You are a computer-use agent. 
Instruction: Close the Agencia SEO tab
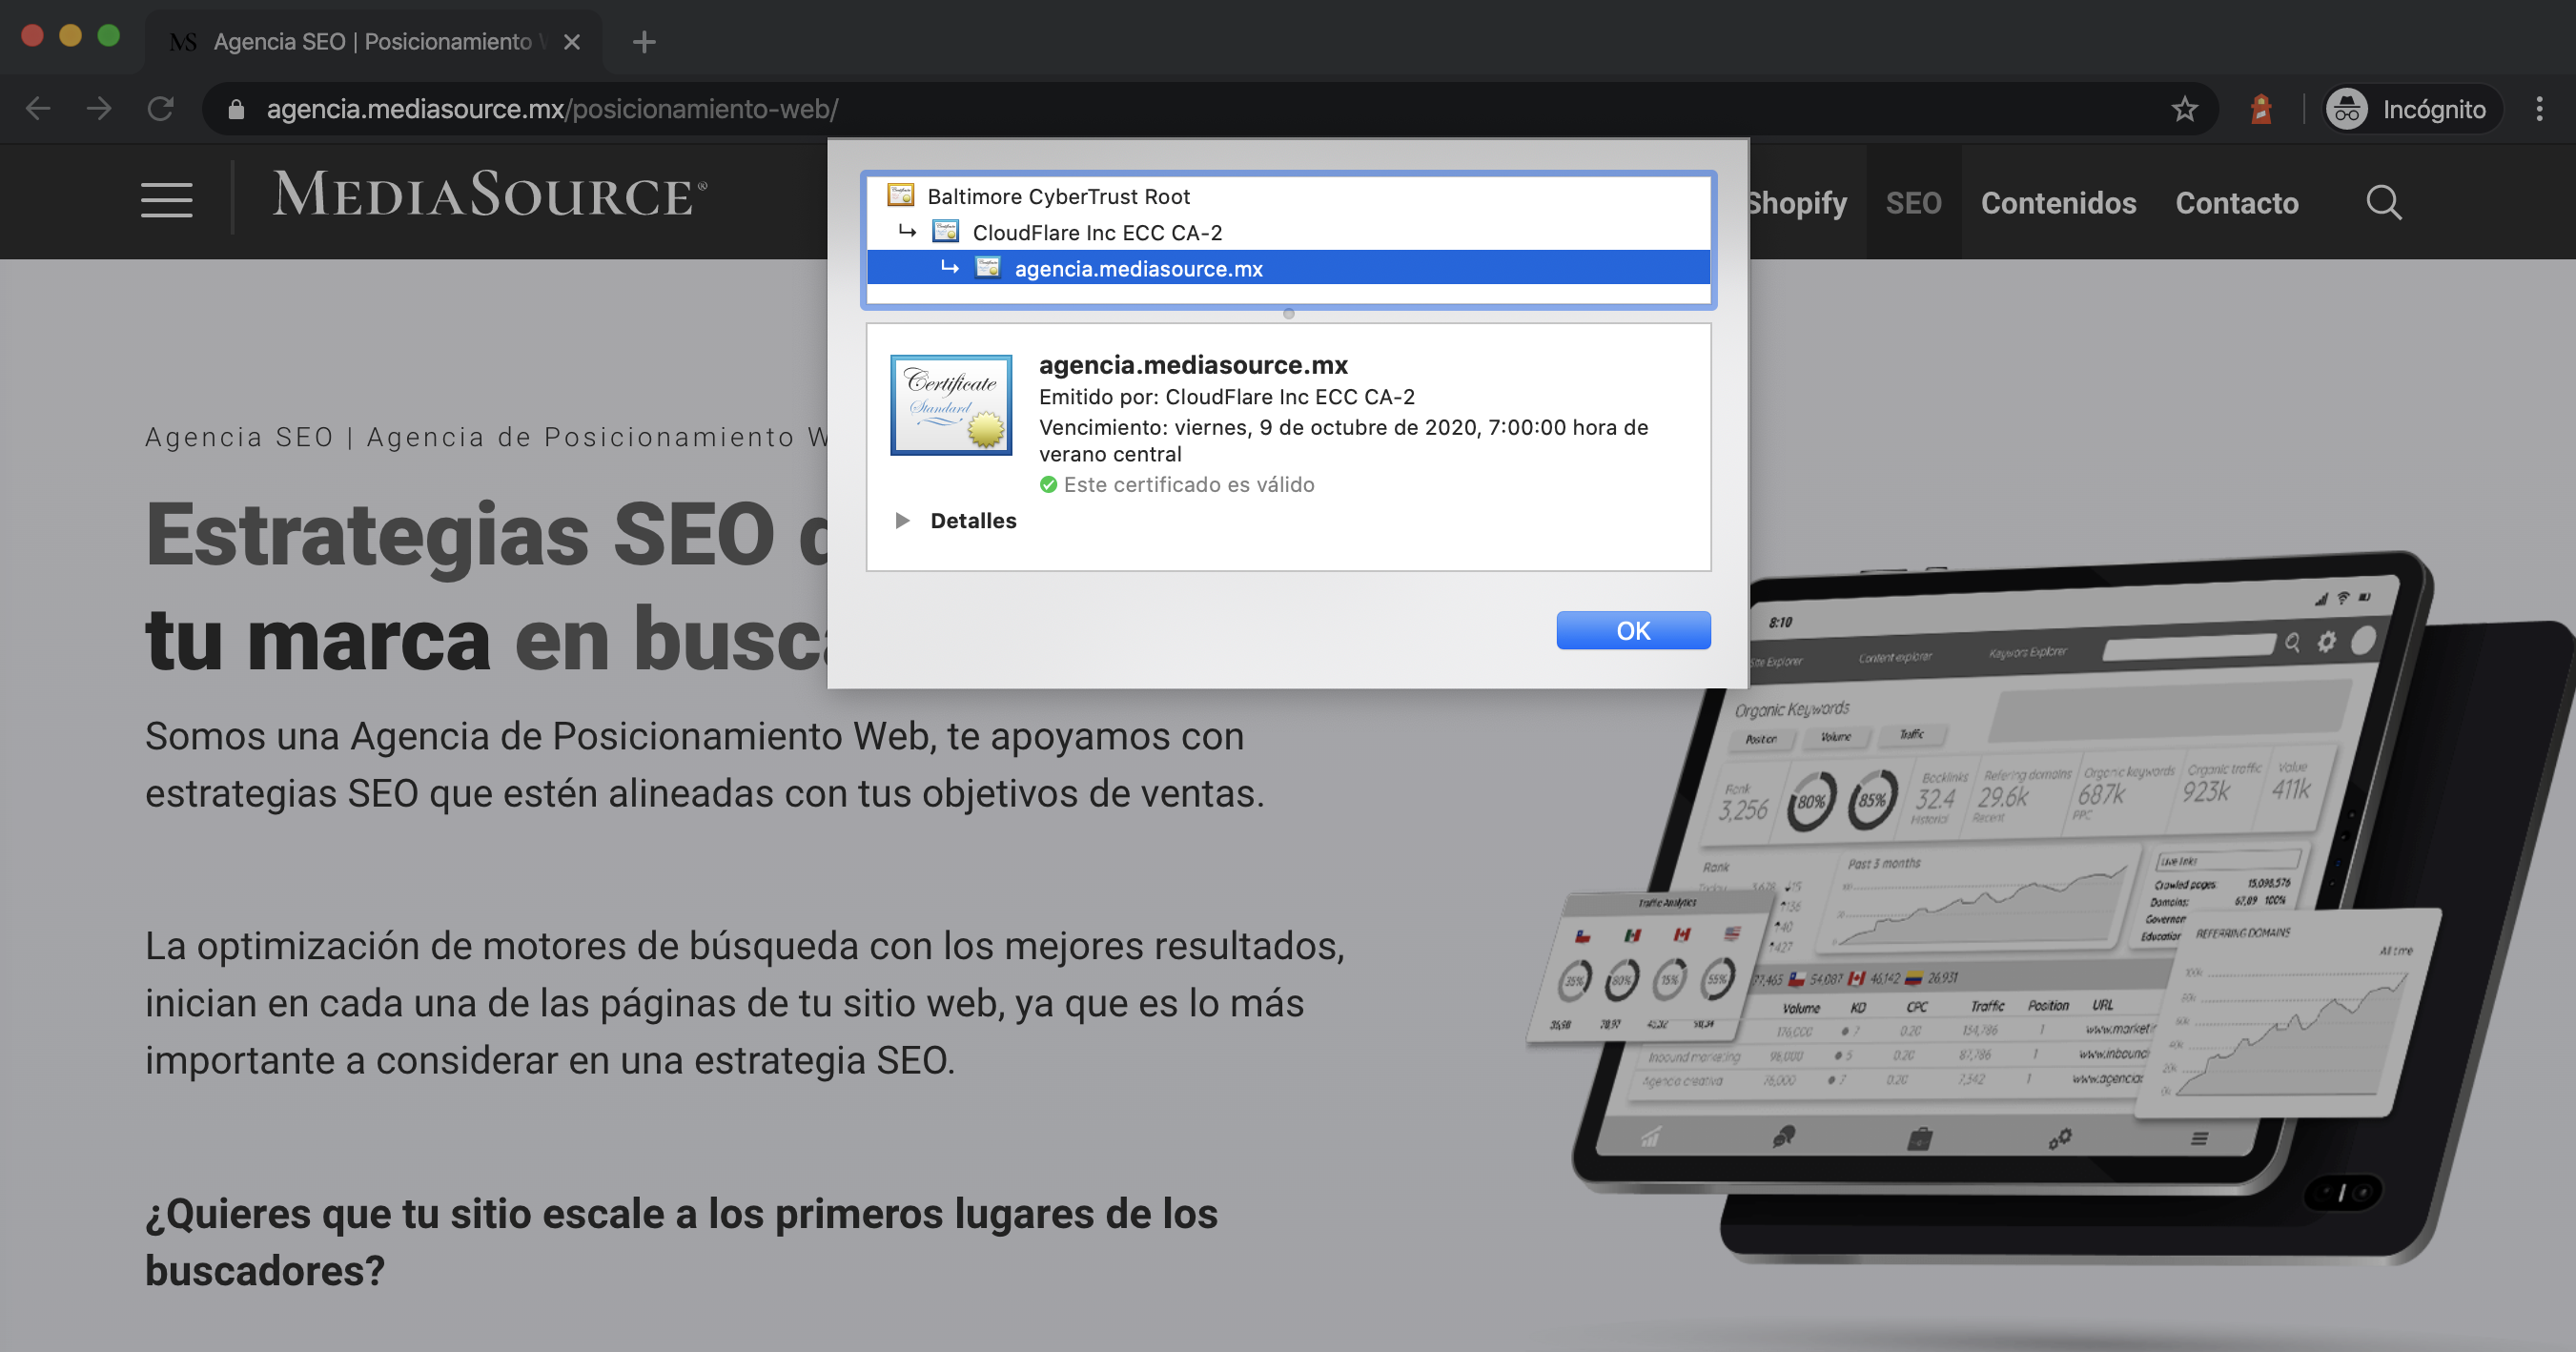(571, 42)
